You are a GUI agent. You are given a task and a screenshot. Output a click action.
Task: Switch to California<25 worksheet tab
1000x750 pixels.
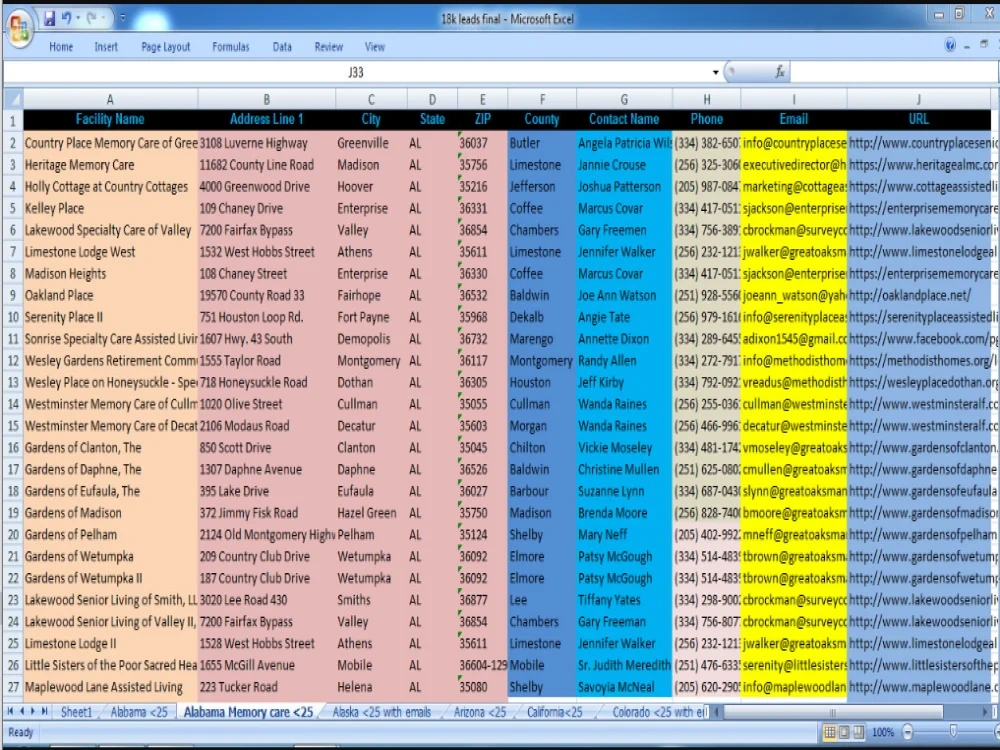[x=554, y=712]
